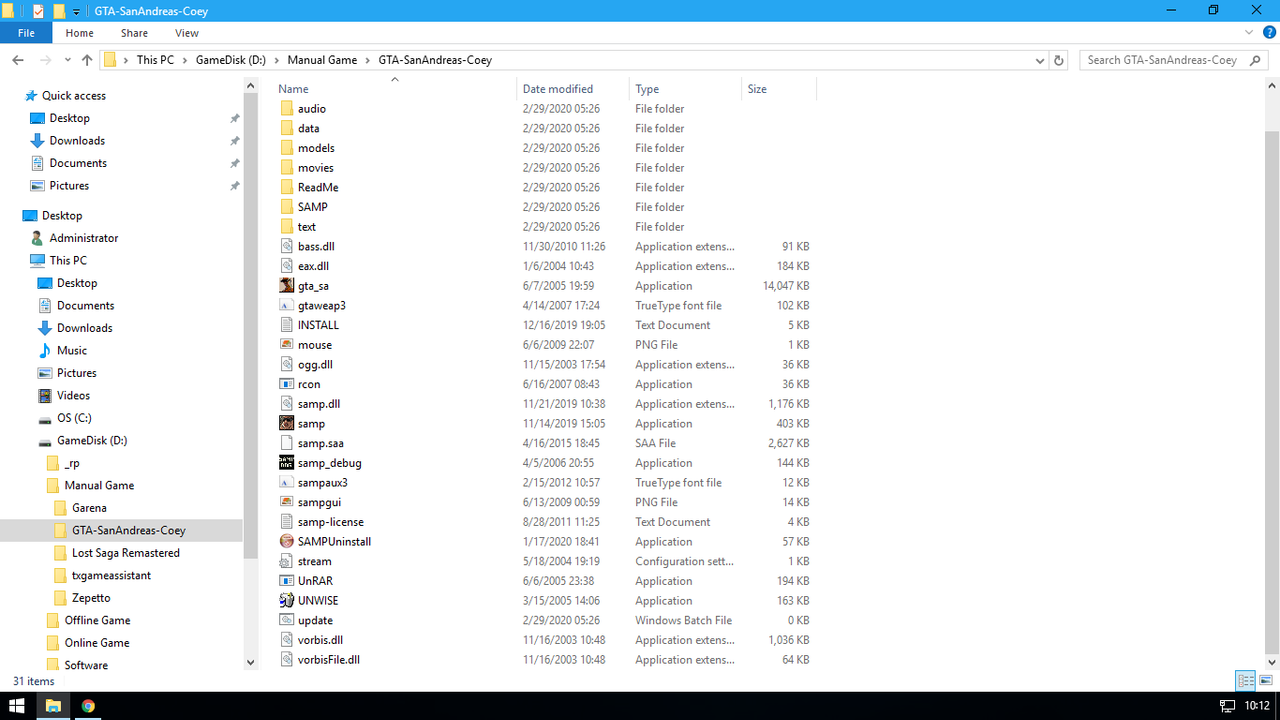Click the Forward navigation arrow

(46, 60)
